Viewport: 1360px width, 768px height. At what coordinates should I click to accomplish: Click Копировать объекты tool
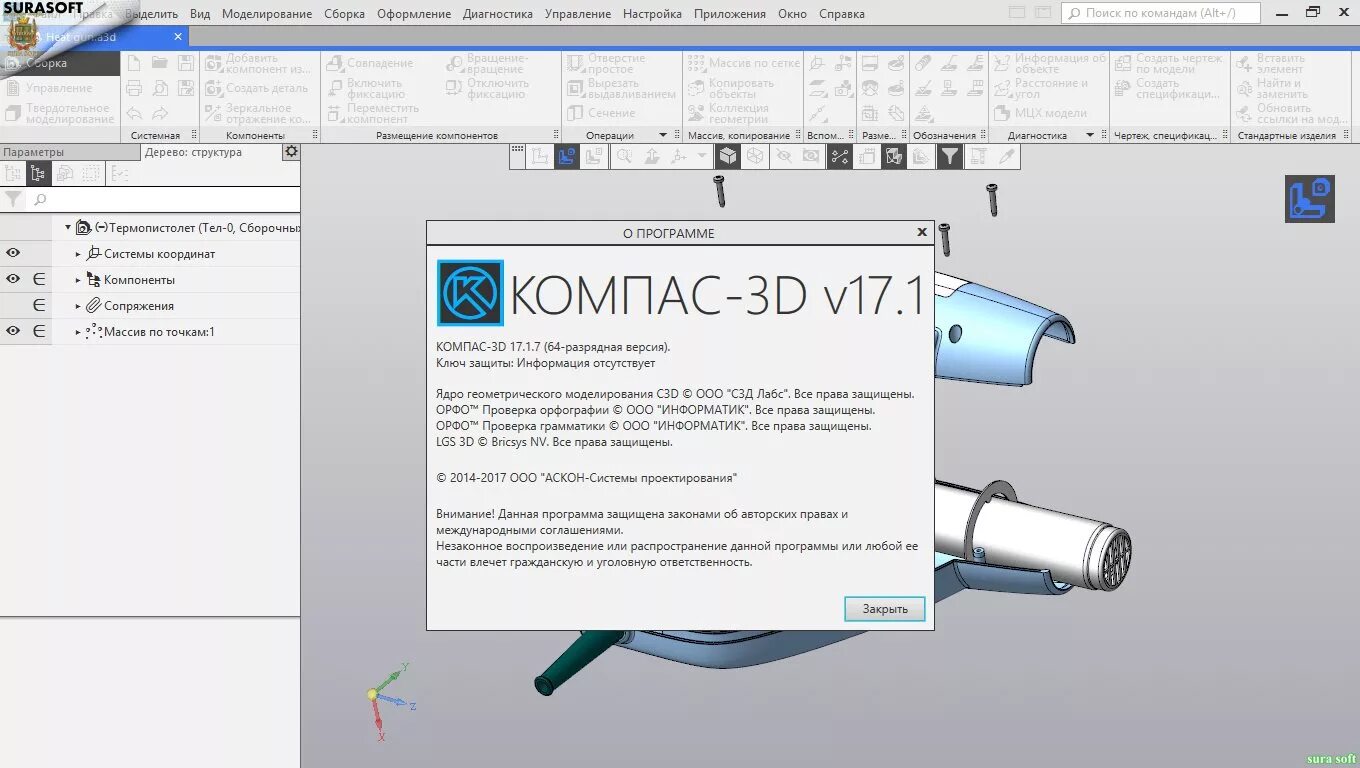click(x=732, y=88)
